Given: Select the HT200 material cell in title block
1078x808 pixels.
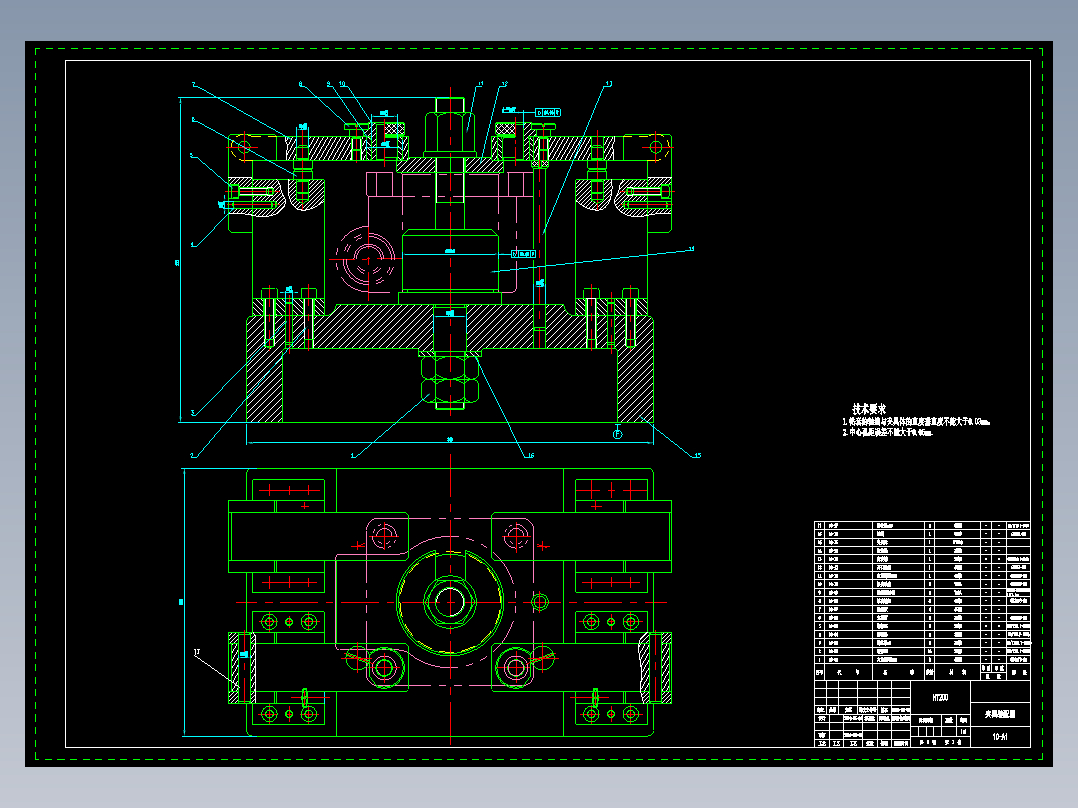Looking at the screenshot, I should point(940,698).
